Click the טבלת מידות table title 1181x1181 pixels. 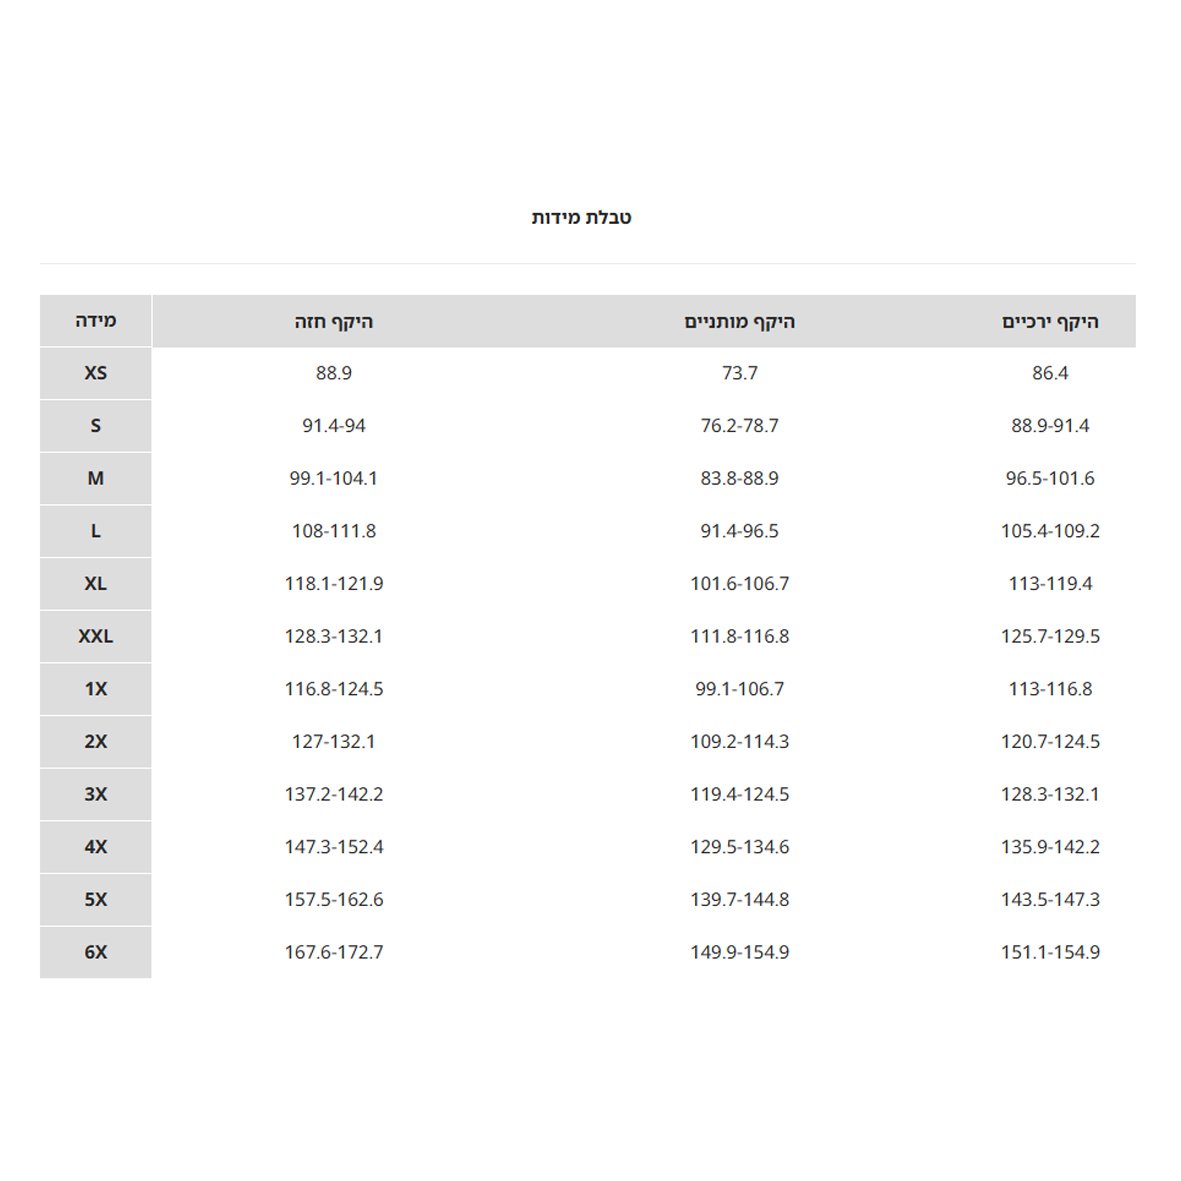[581, 217]
